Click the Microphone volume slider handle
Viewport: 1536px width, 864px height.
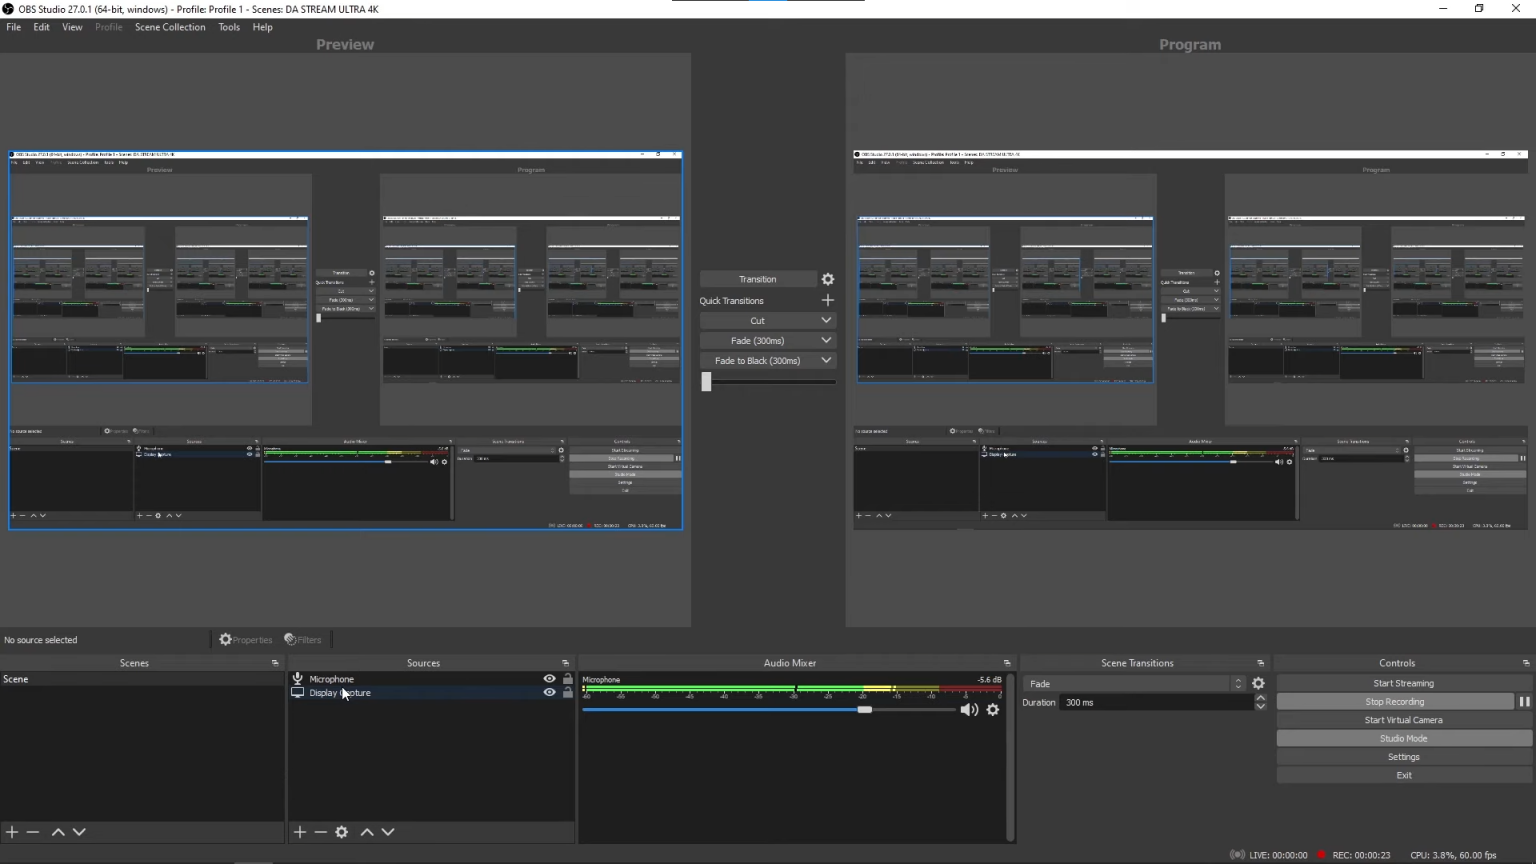pyautogui.click(x=865, y=710)
